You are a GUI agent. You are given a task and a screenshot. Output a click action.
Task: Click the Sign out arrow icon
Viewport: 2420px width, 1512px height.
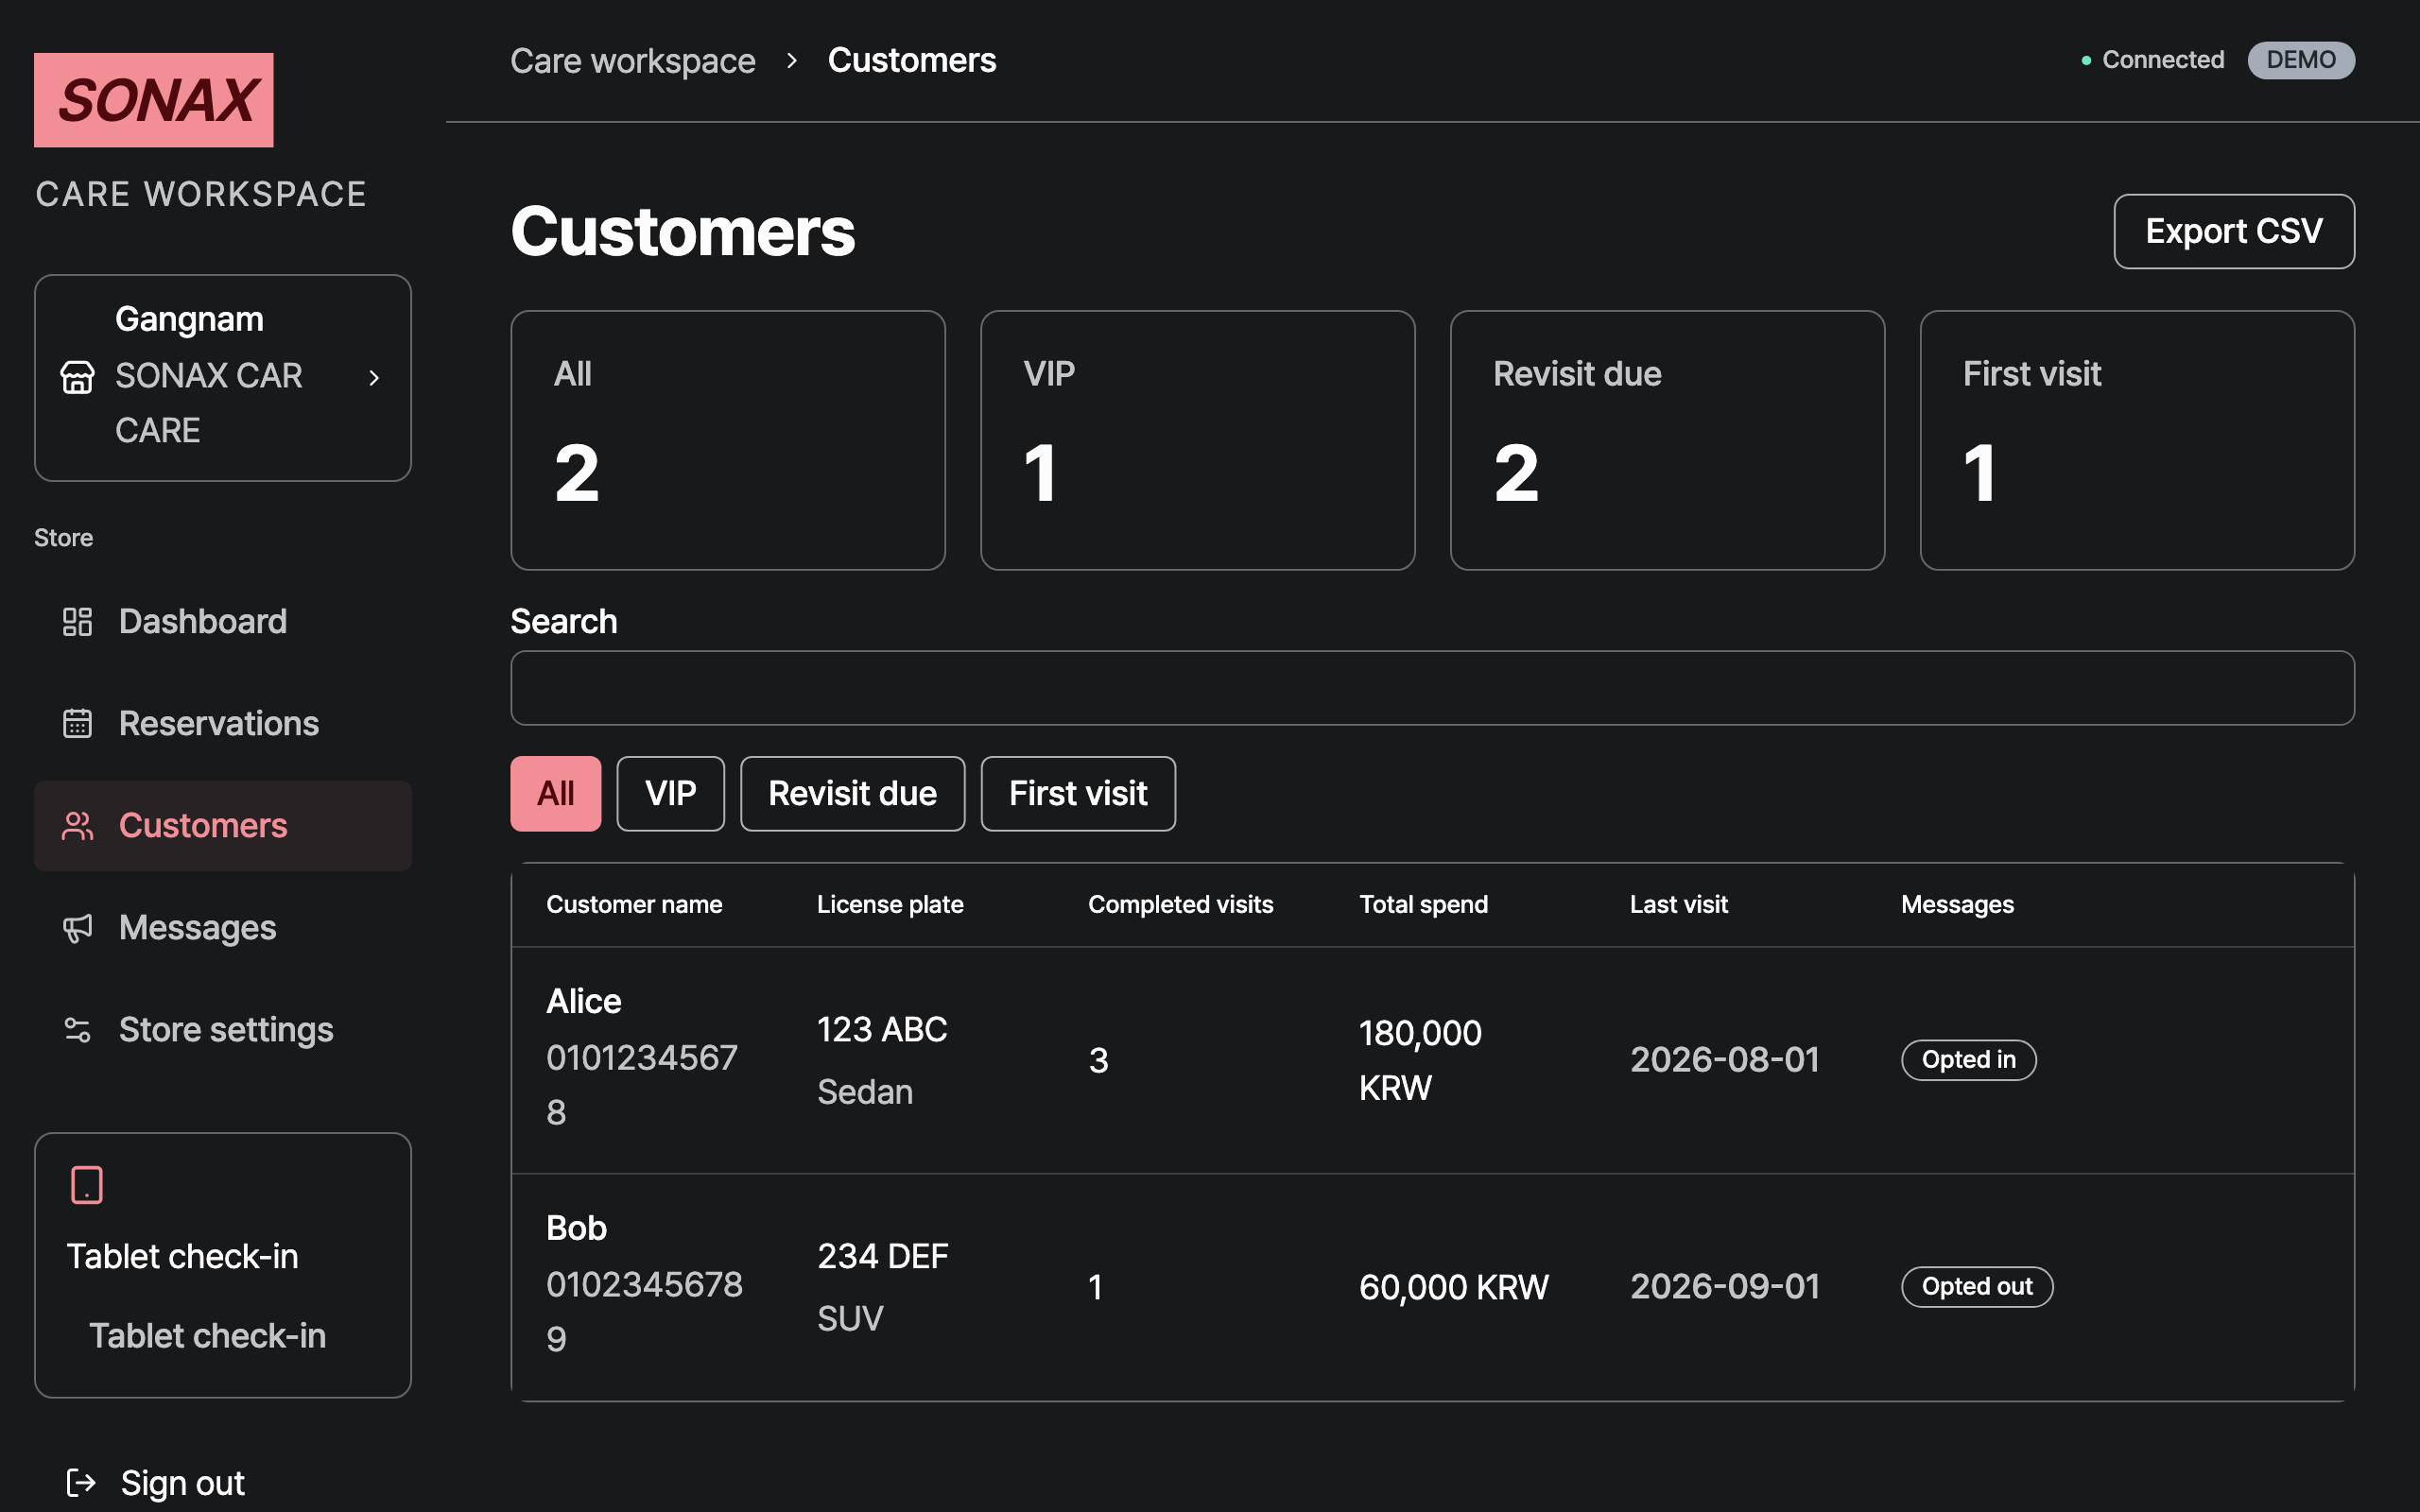81,1482
